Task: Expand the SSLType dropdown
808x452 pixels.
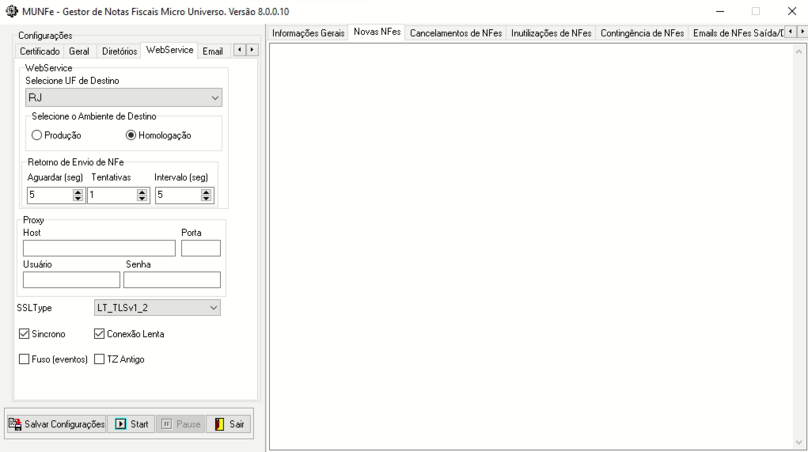Action: tap(150, 308)
